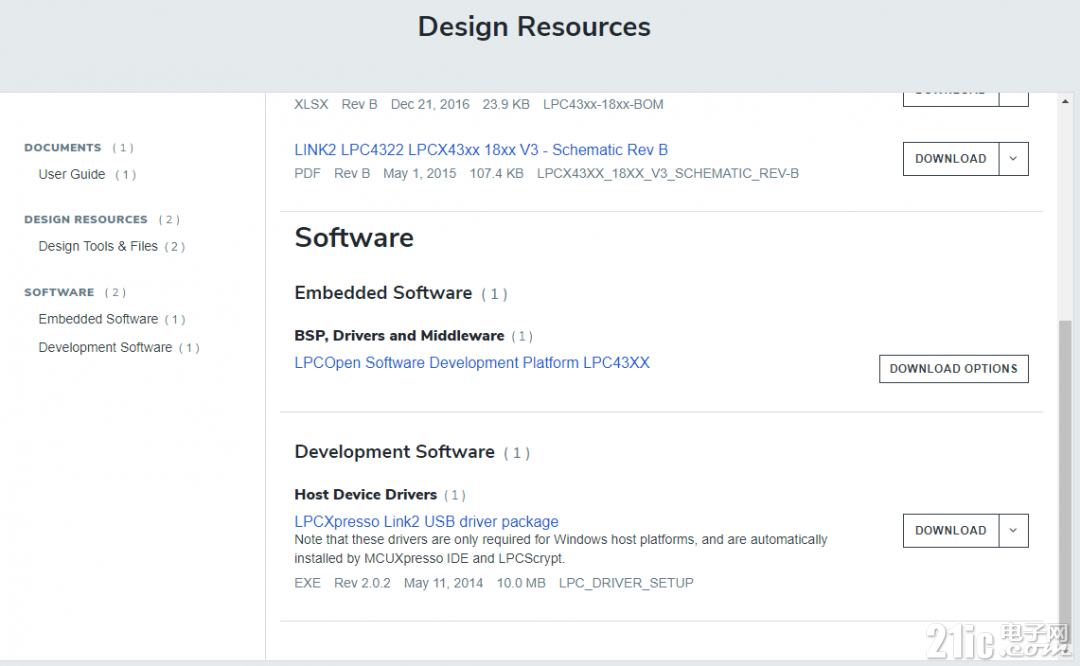Image resolution: width=1080 pixels, height=666 pixels.
Task: Expand download options arrow for schematic PDF
Action: [x=1013, y=158]
